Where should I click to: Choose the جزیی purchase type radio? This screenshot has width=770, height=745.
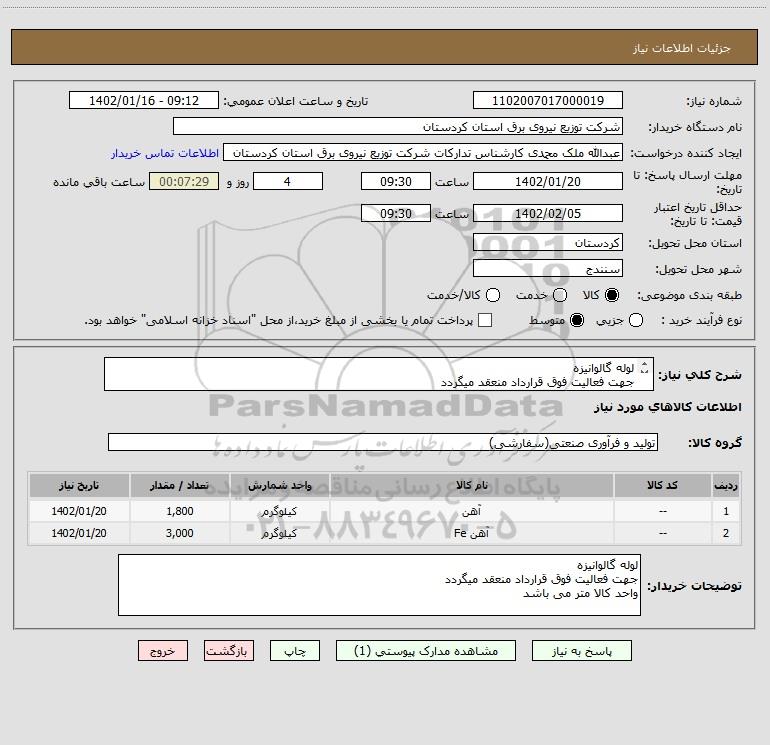pyautogui.click(x=635, y=320)
